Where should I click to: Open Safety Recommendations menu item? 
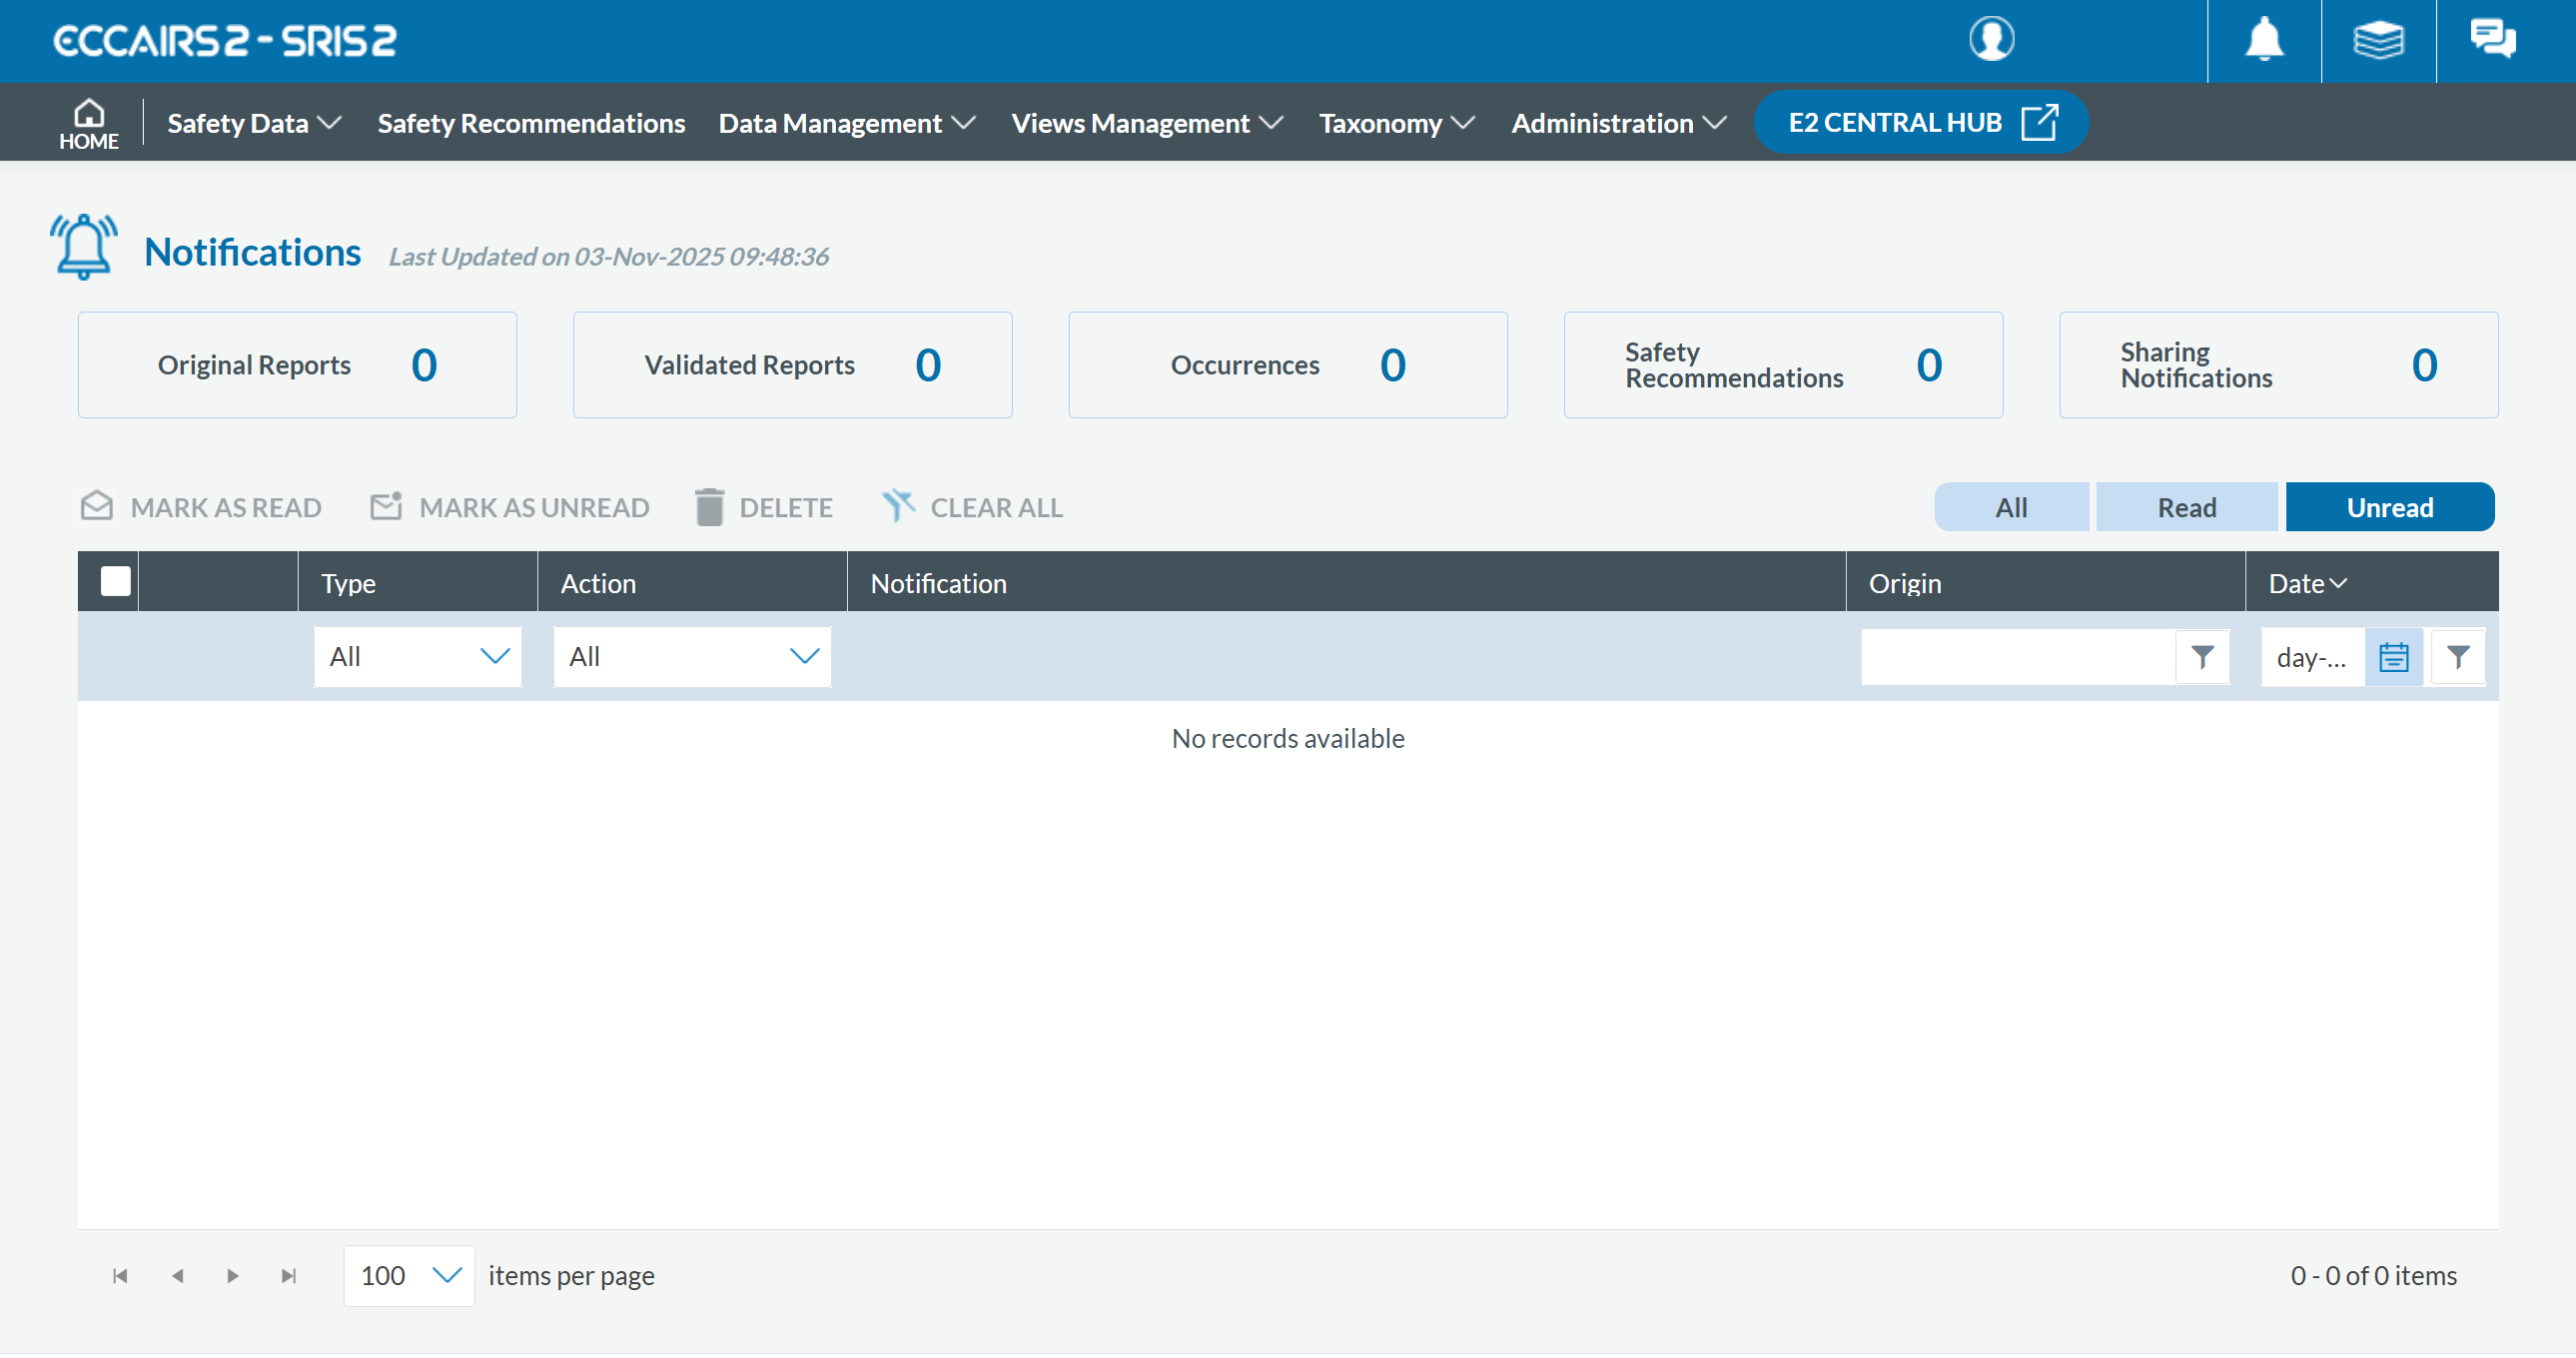click(x=531, y=123)
